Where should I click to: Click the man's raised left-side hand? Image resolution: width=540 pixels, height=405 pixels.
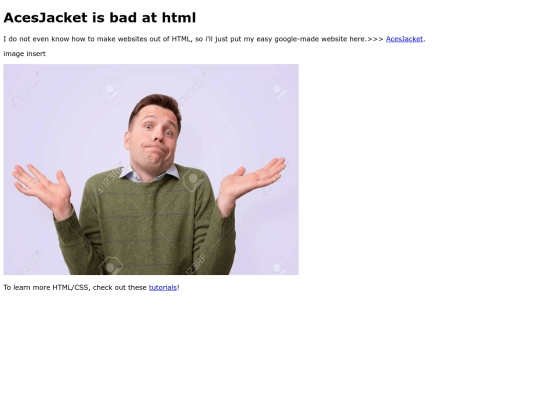click(43, 188)
